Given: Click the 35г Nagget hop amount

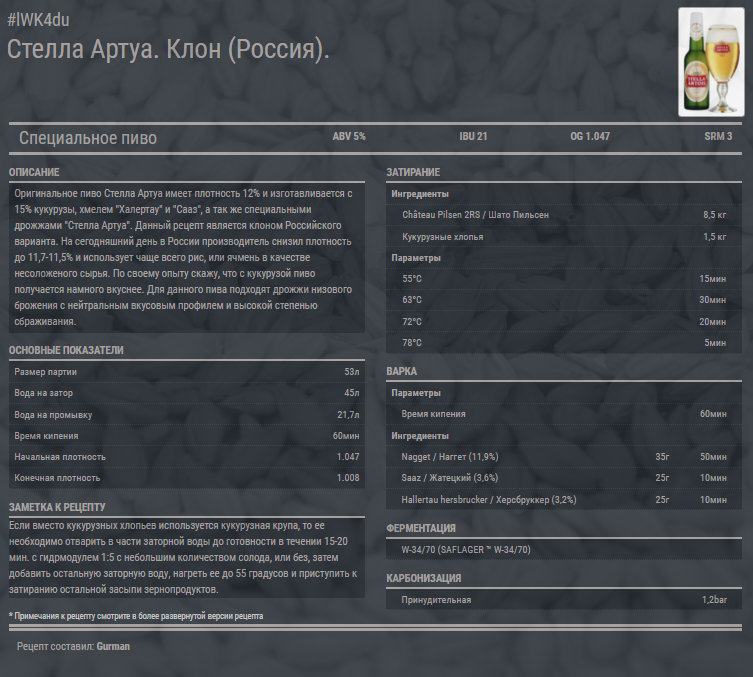Looking at the screenshot, I should [662, 457].
